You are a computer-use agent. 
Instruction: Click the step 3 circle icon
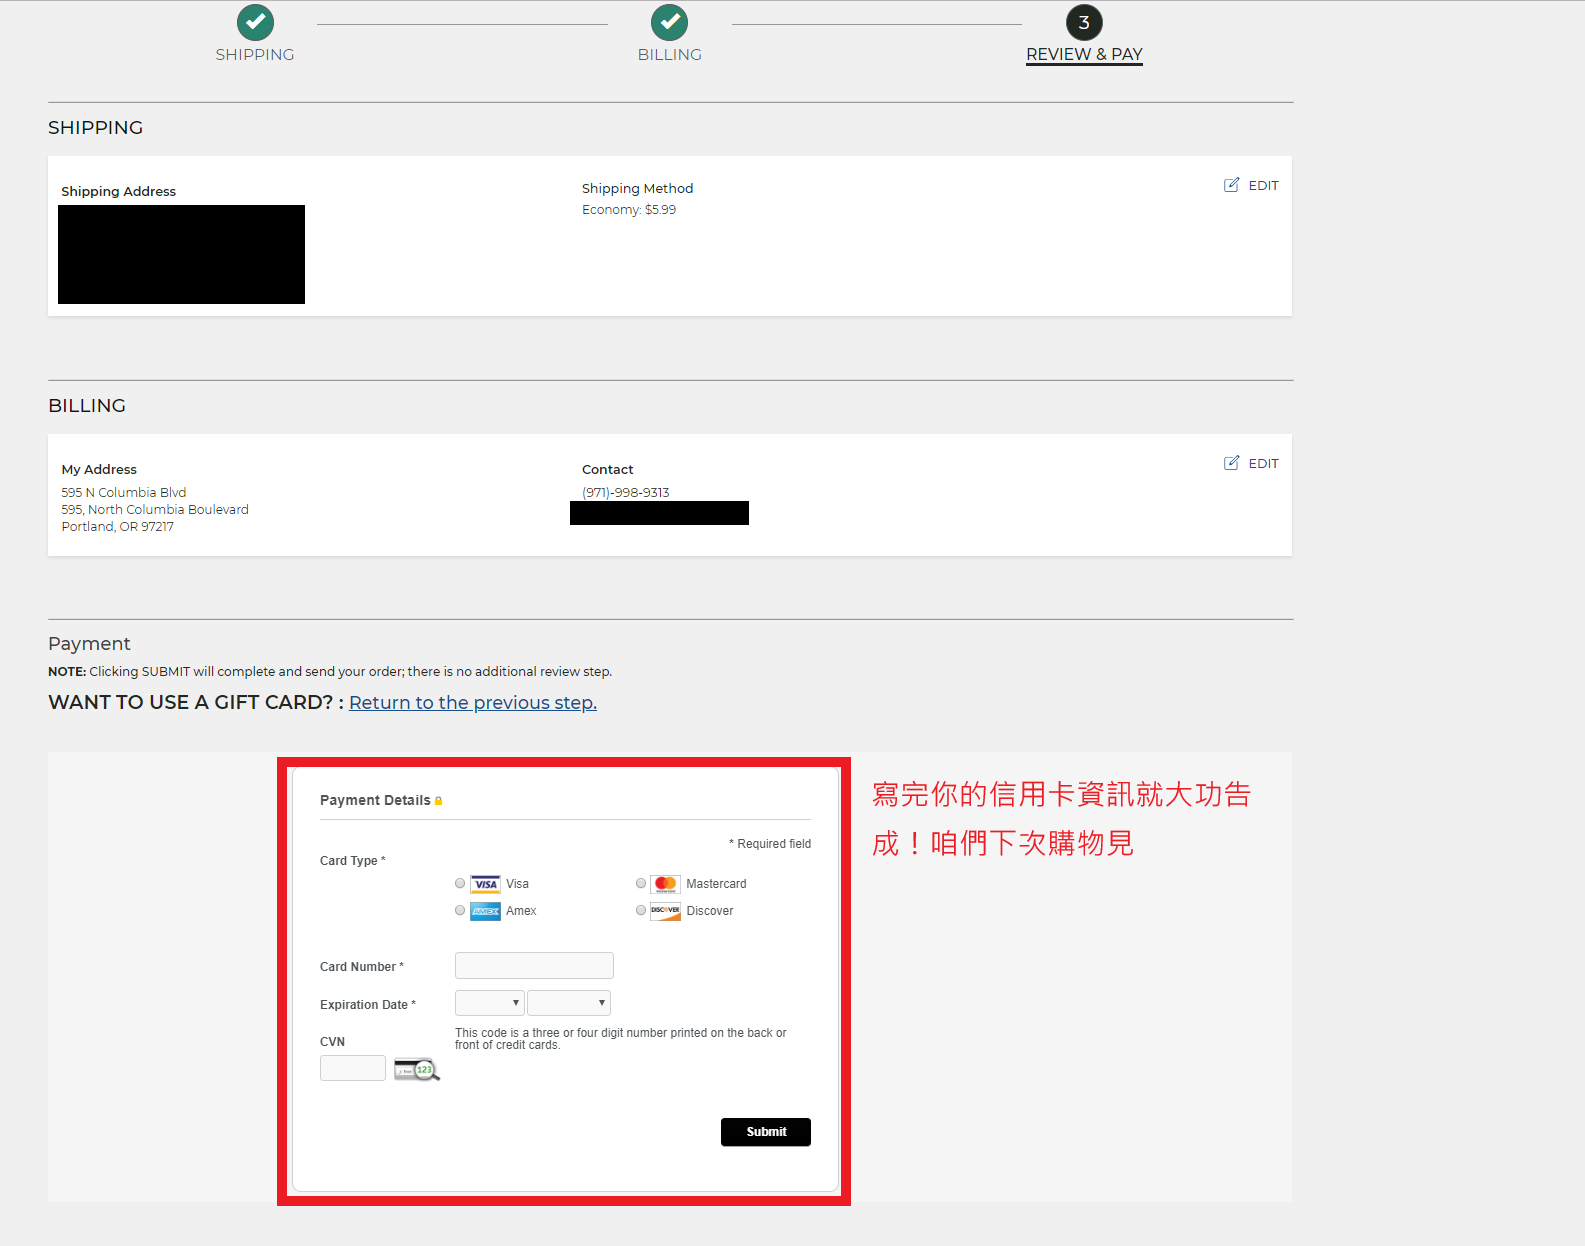click(x=1084, y=22)
